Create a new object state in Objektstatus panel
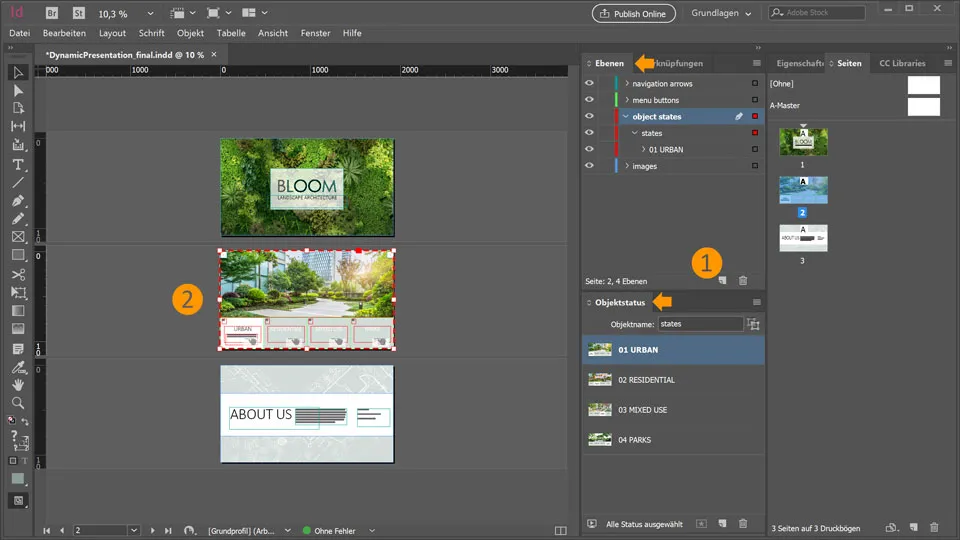Image resolution: width=960 pixels, height=540 pixels. (720, 523)
